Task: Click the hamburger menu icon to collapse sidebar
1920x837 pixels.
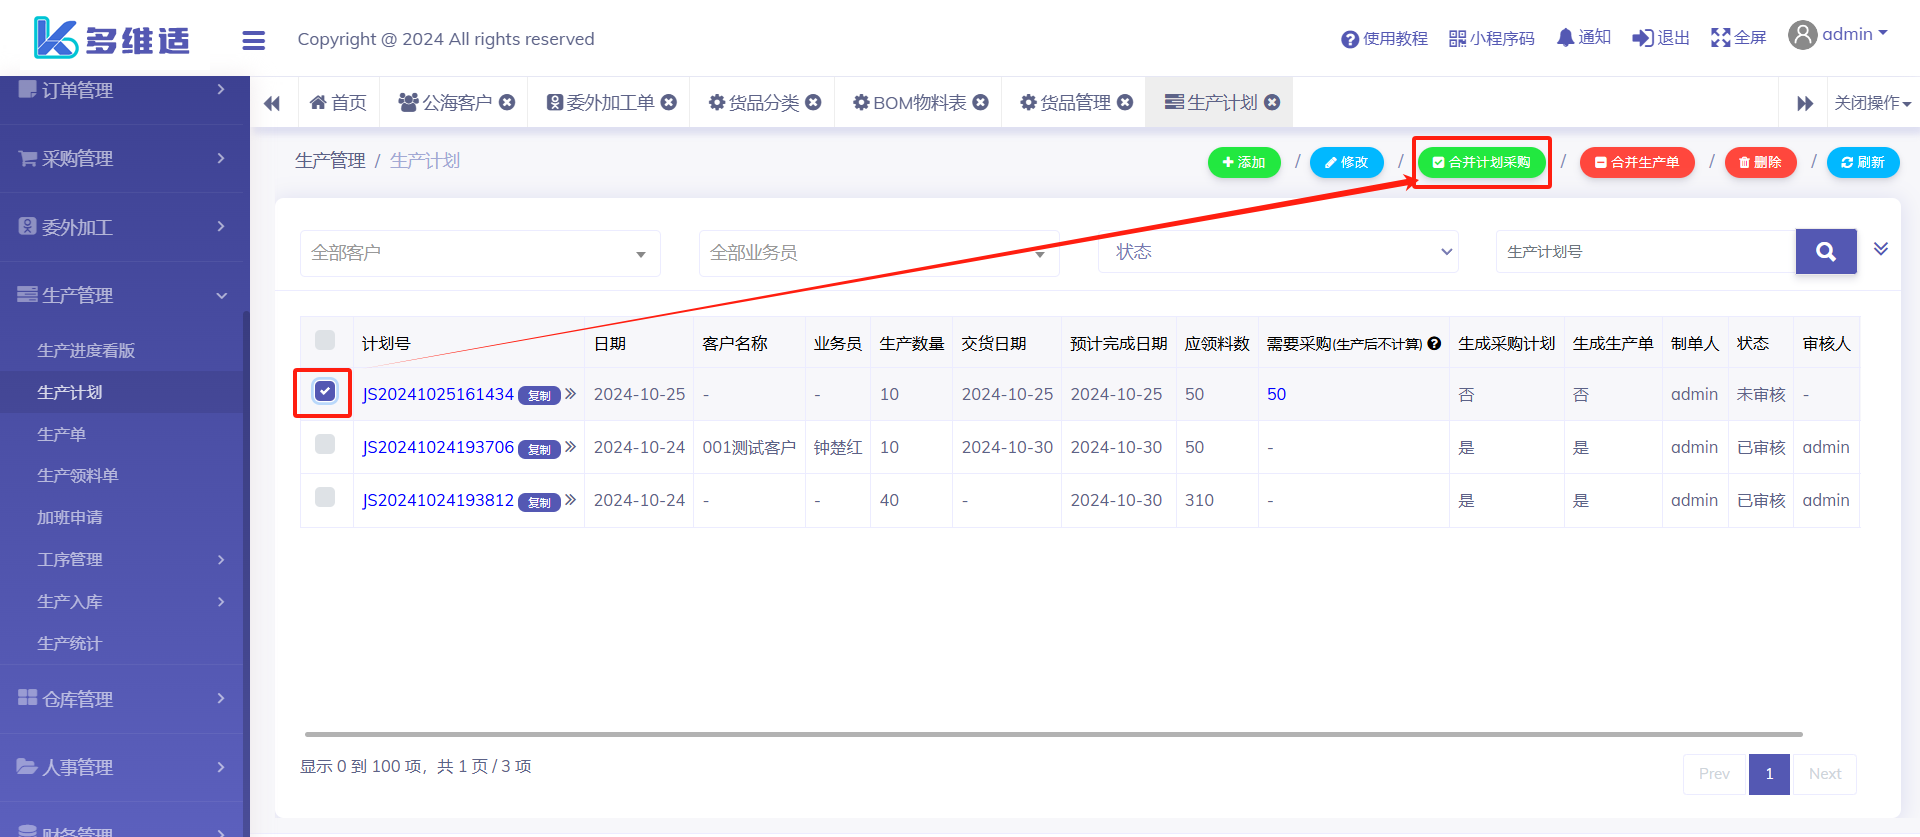Action: [253, 40]
